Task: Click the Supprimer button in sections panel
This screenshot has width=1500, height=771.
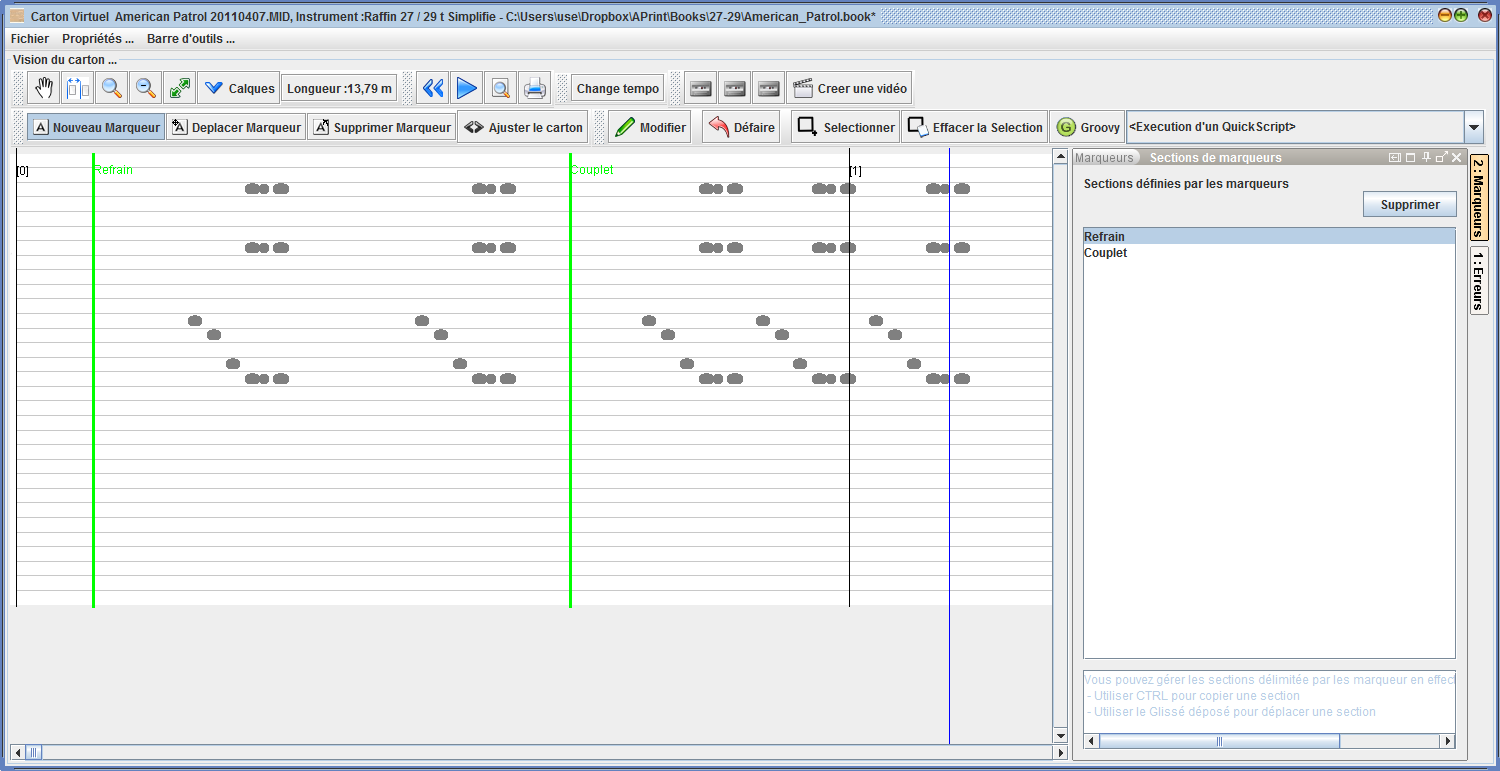Action: coord(1409,204)
